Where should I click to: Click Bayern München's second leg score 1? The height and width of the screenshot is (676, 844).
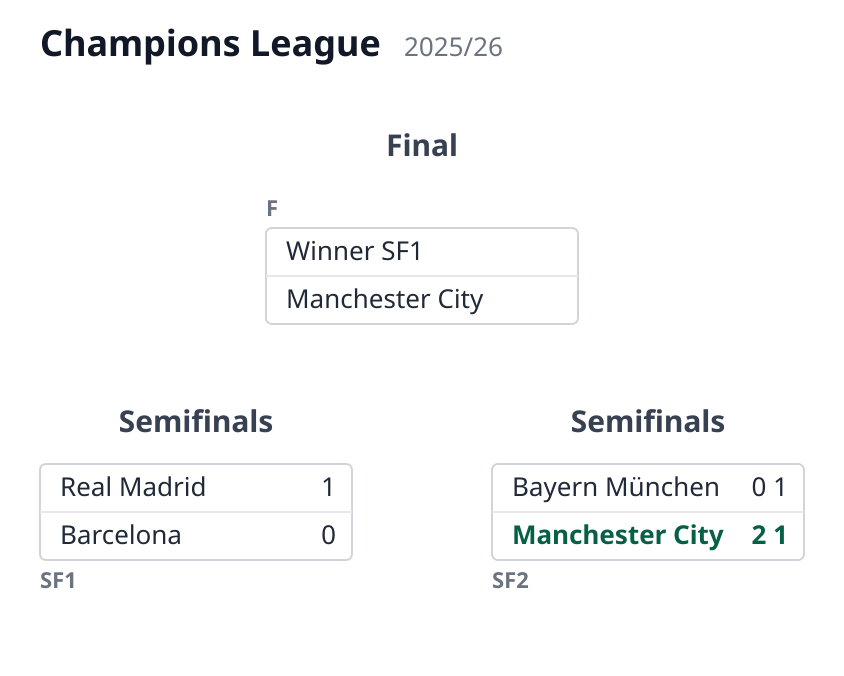(x=780, y=488)
